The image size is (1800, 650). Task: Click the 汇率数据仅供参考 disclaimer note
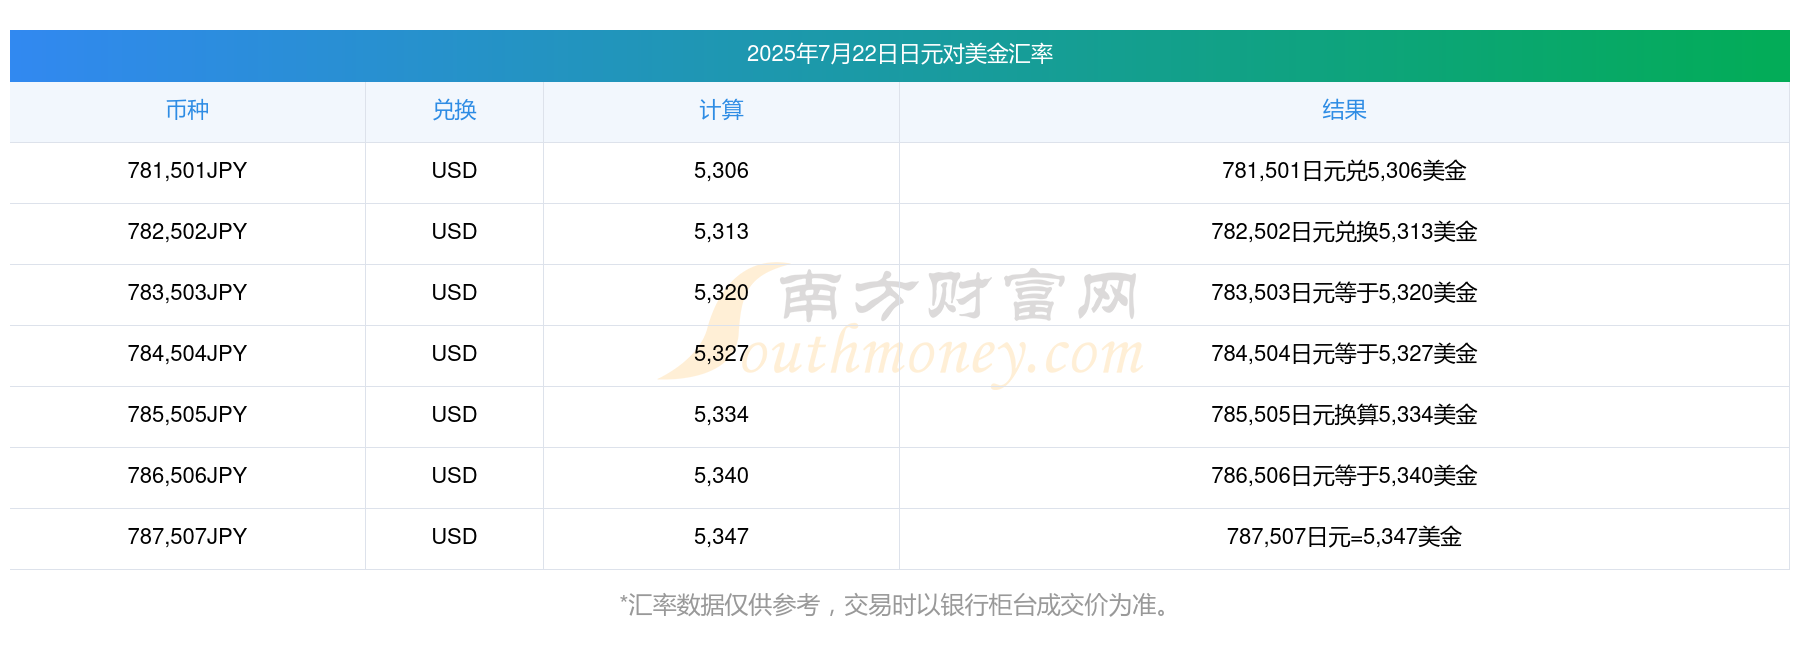[x=897, y=605]
